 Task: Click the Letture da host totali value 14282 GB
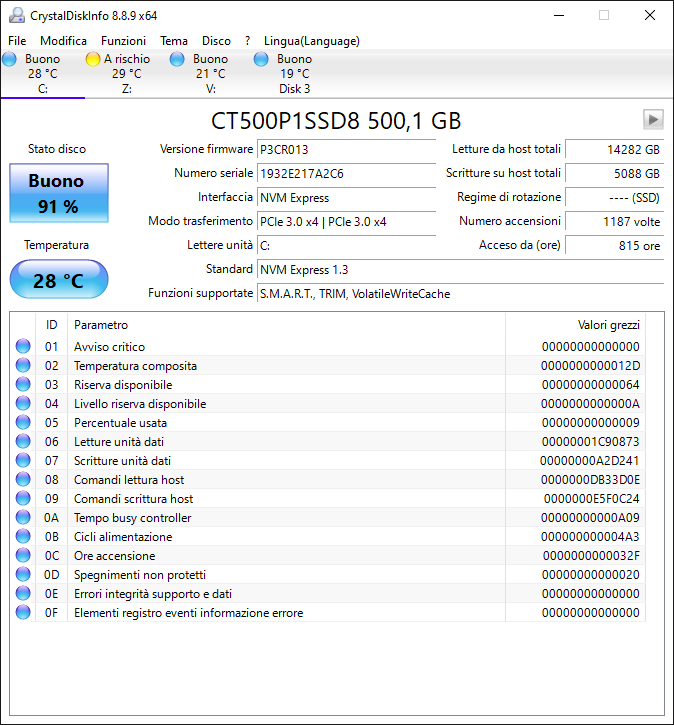614,149
